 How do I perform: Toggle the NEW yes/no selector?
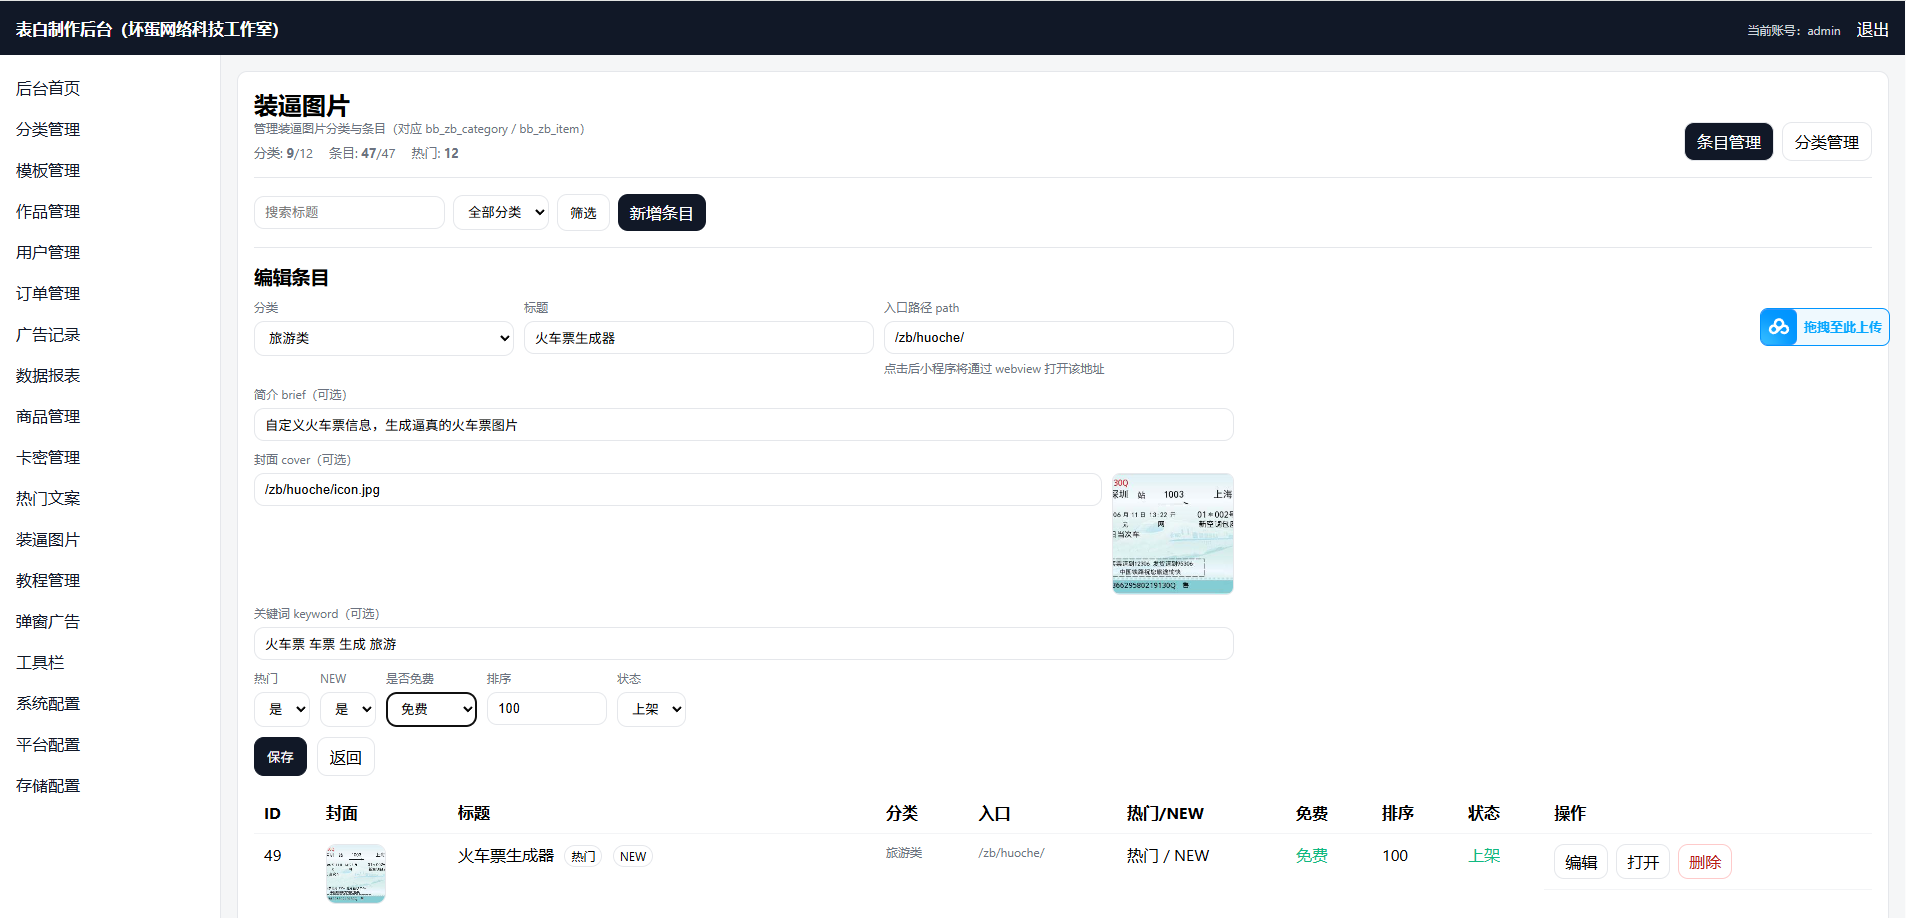click(x=347, y=709)
